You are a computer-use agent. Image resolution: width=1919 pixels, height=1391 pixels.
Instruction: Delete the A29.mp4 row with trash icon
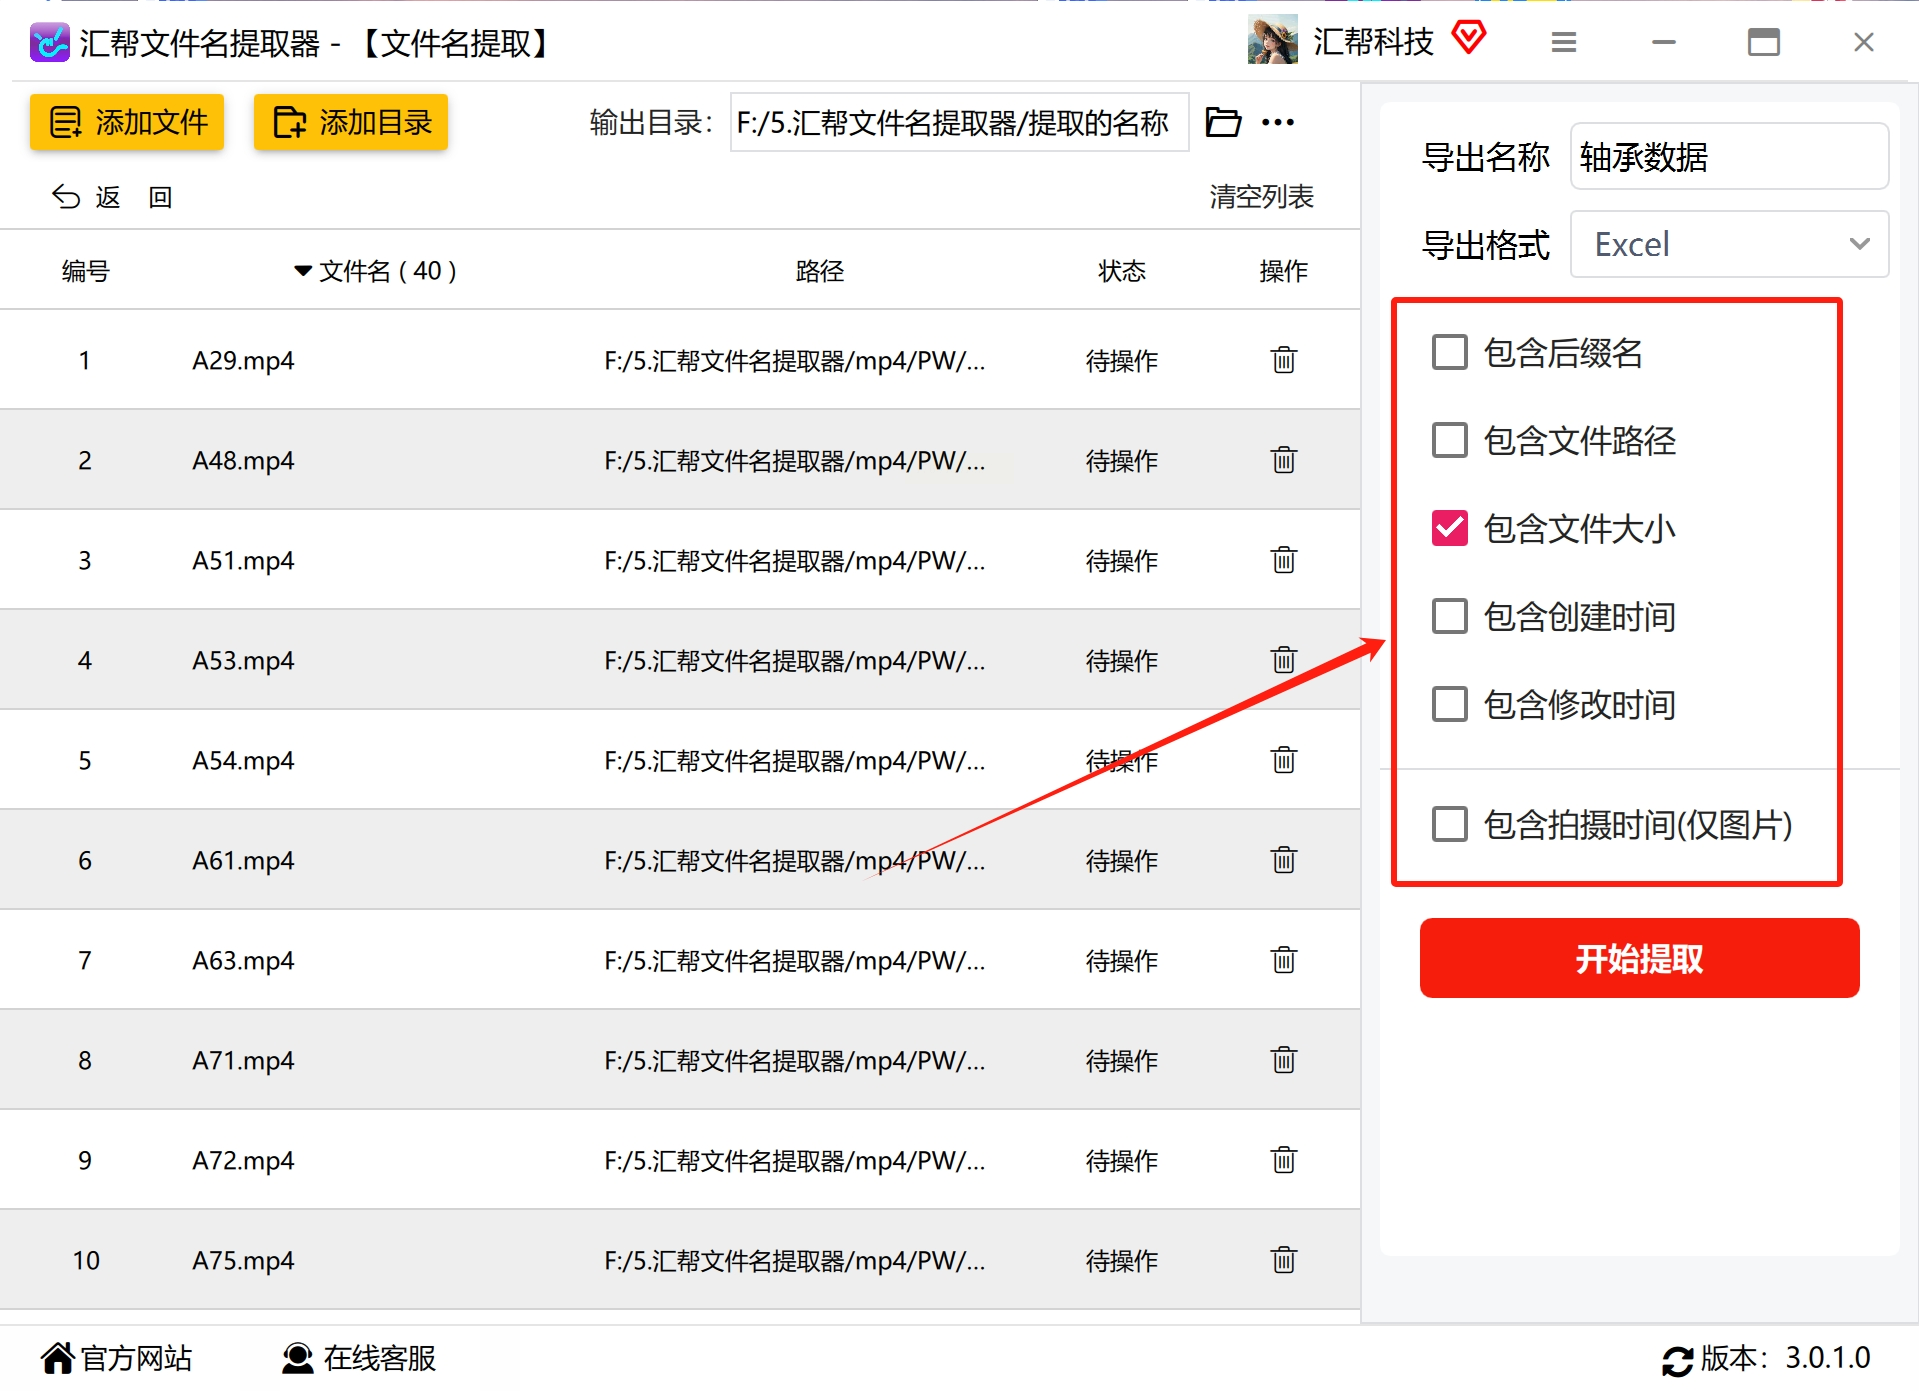tap(1283, 359)
